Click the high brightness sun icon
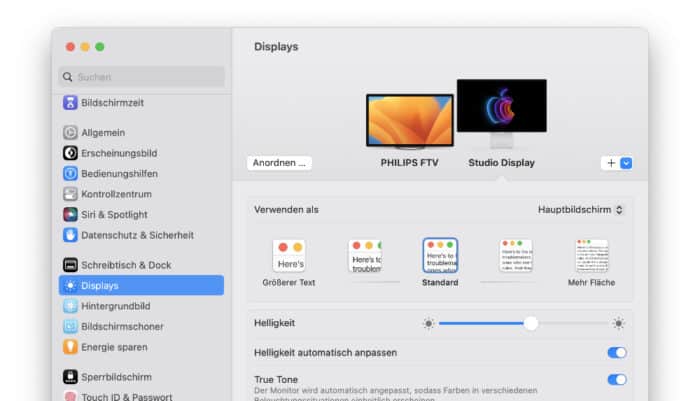 (618, 323)
